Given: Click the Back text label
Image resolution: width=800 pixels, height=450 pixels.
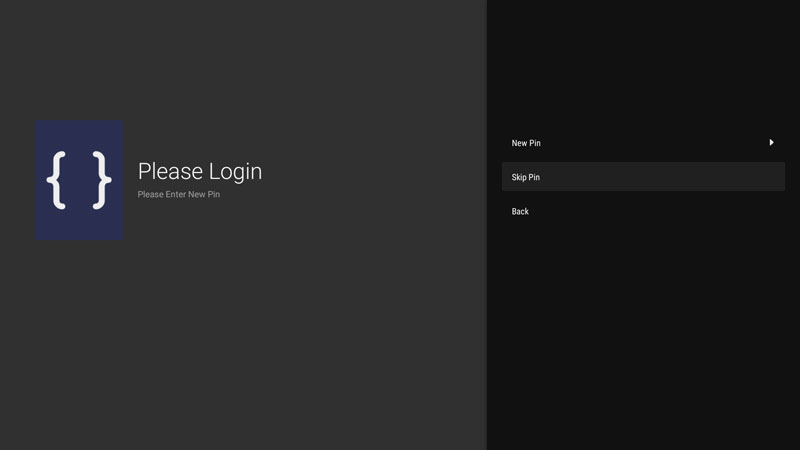Looking at the screenshot, I should point(520,211).
